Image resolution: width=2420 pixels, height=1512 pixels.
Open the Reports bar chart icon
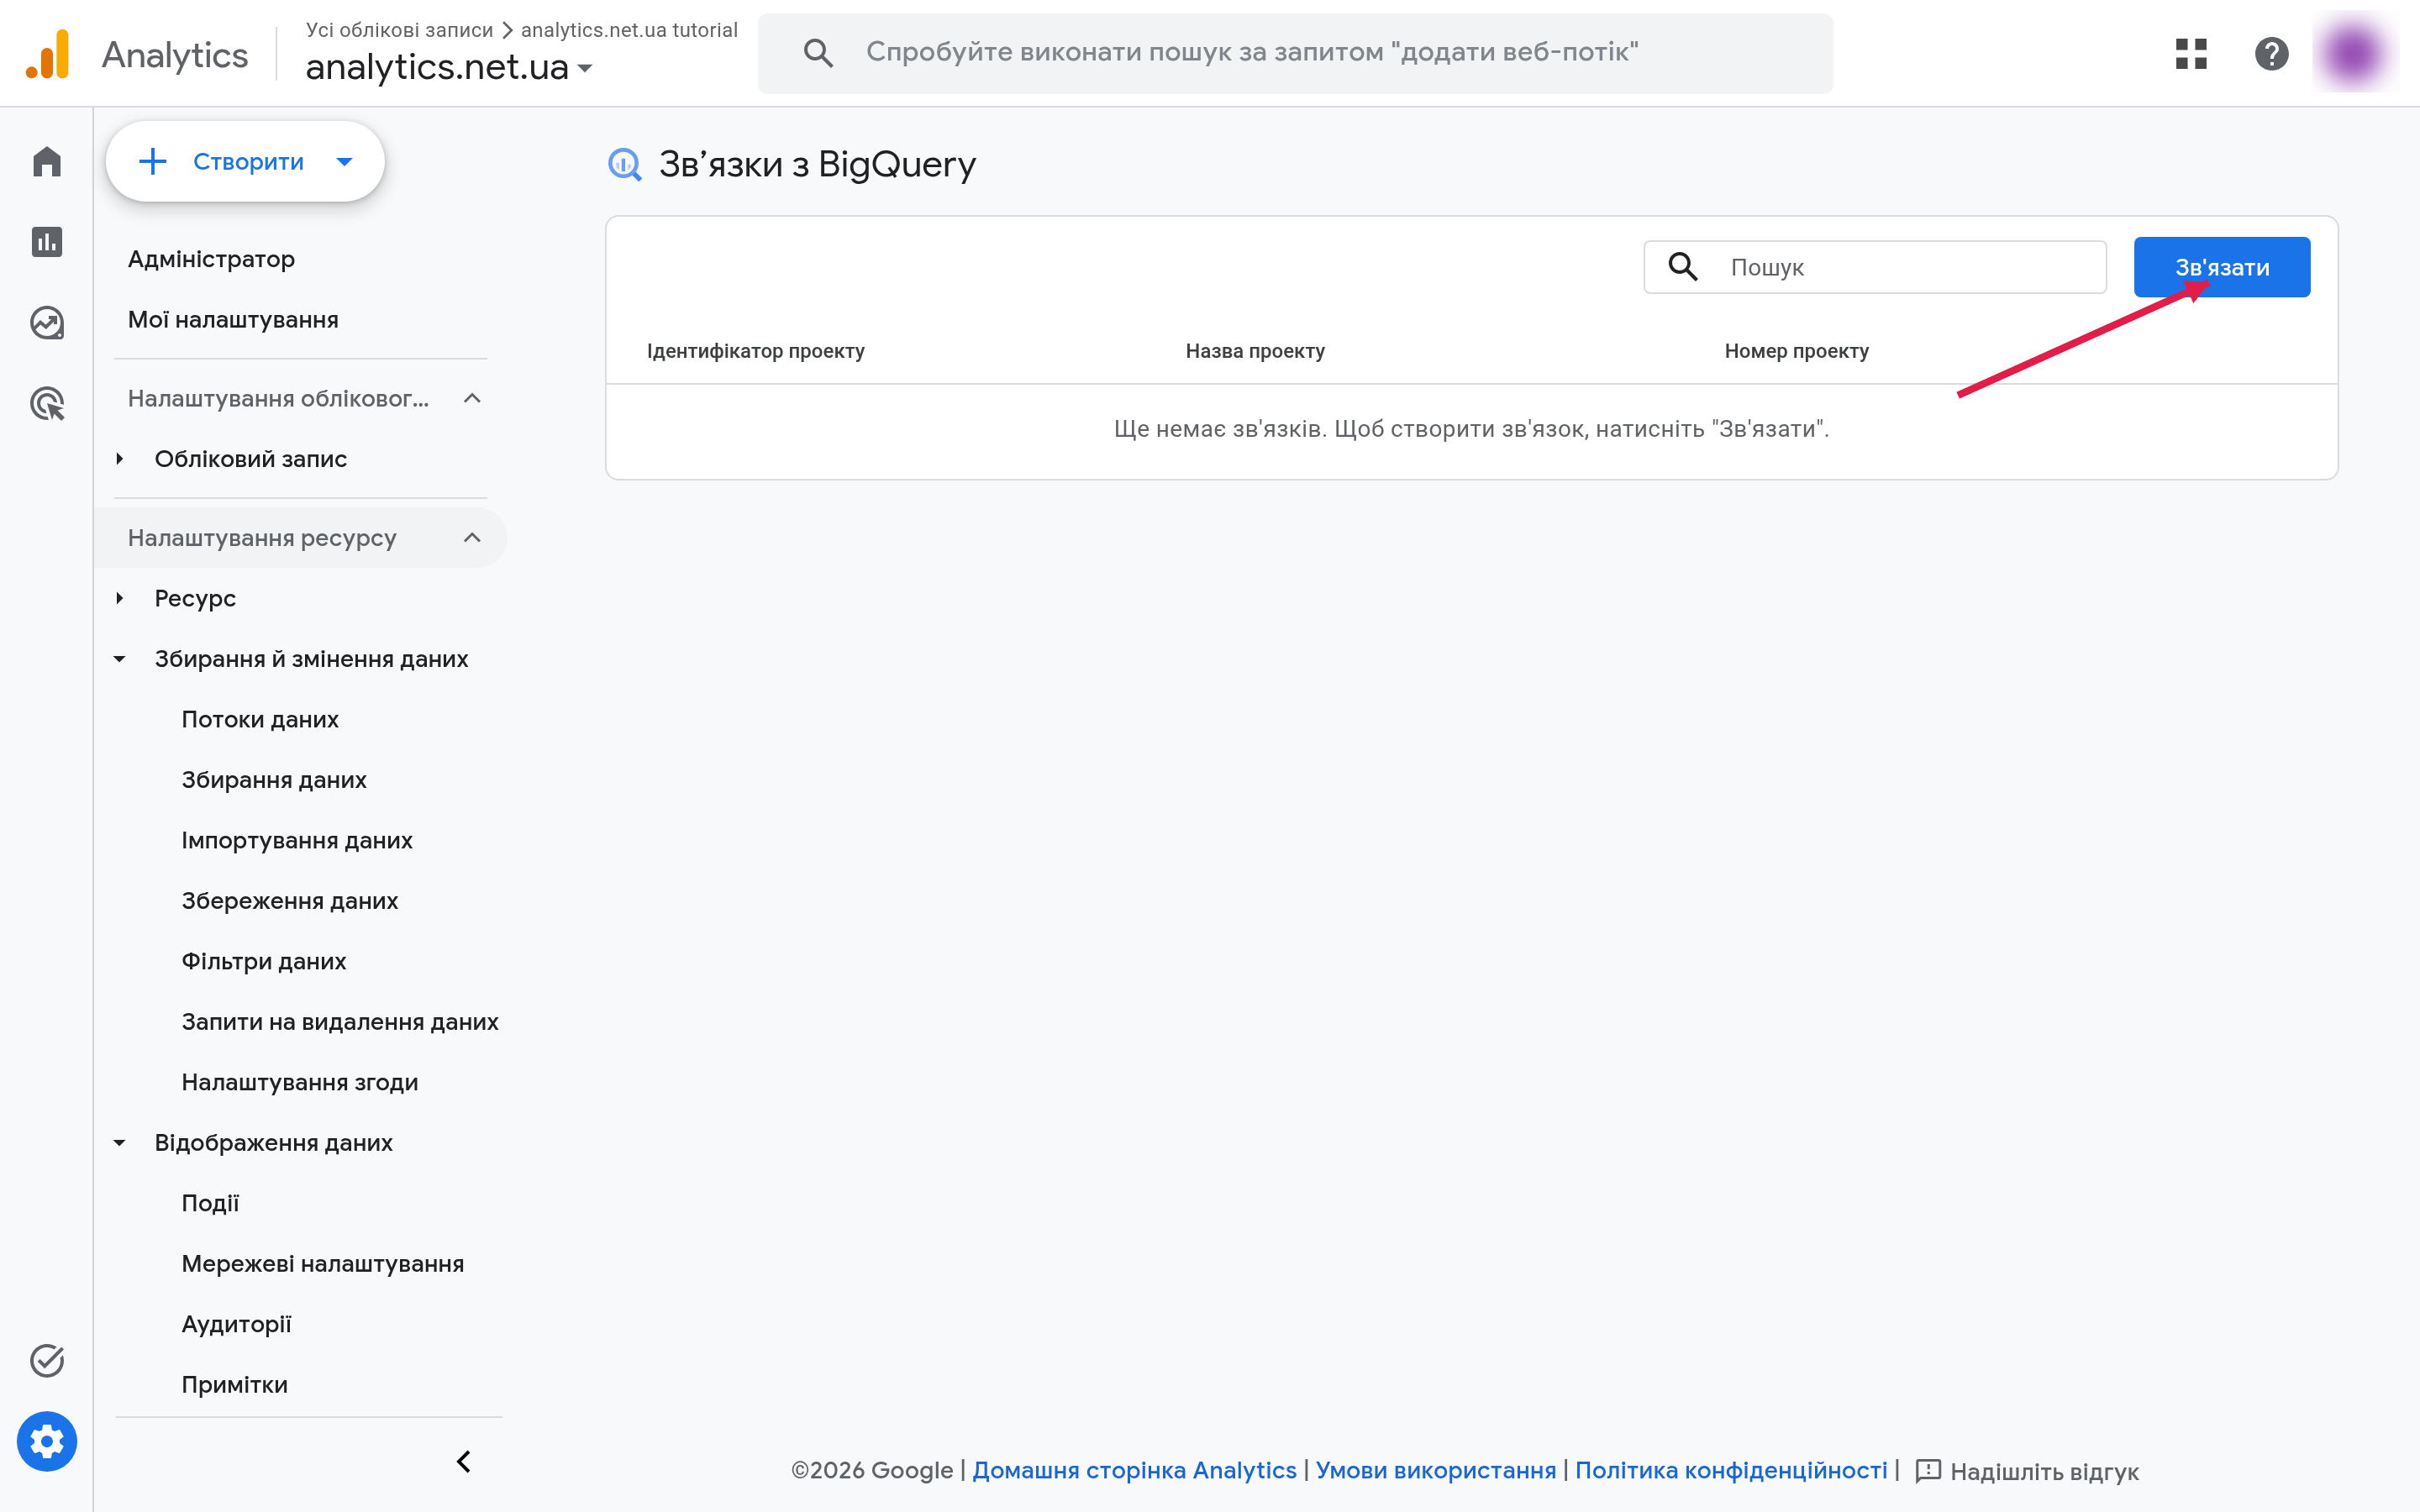click(x=47, y=242)
